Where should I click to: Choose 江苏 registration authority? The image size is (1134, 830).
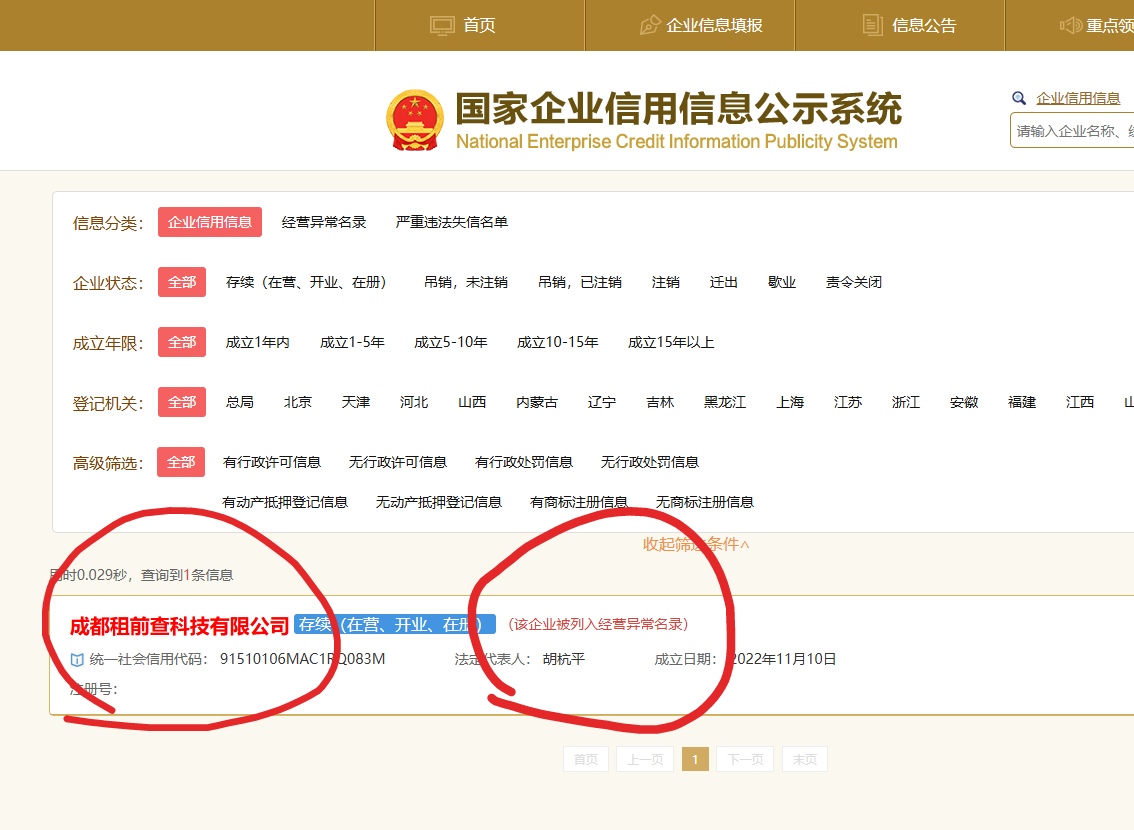point(848,402)
